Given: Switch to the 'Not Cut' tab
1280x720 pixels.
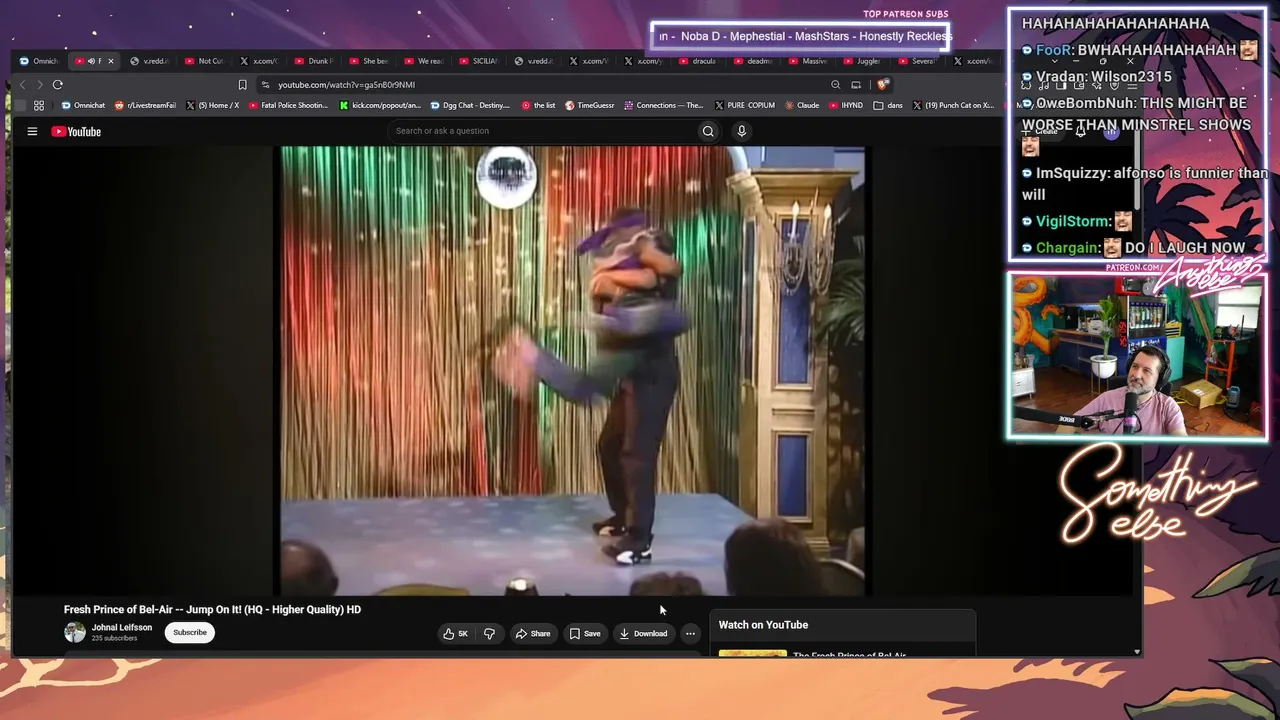Looking at the screenshot, I should coord(205,61).
